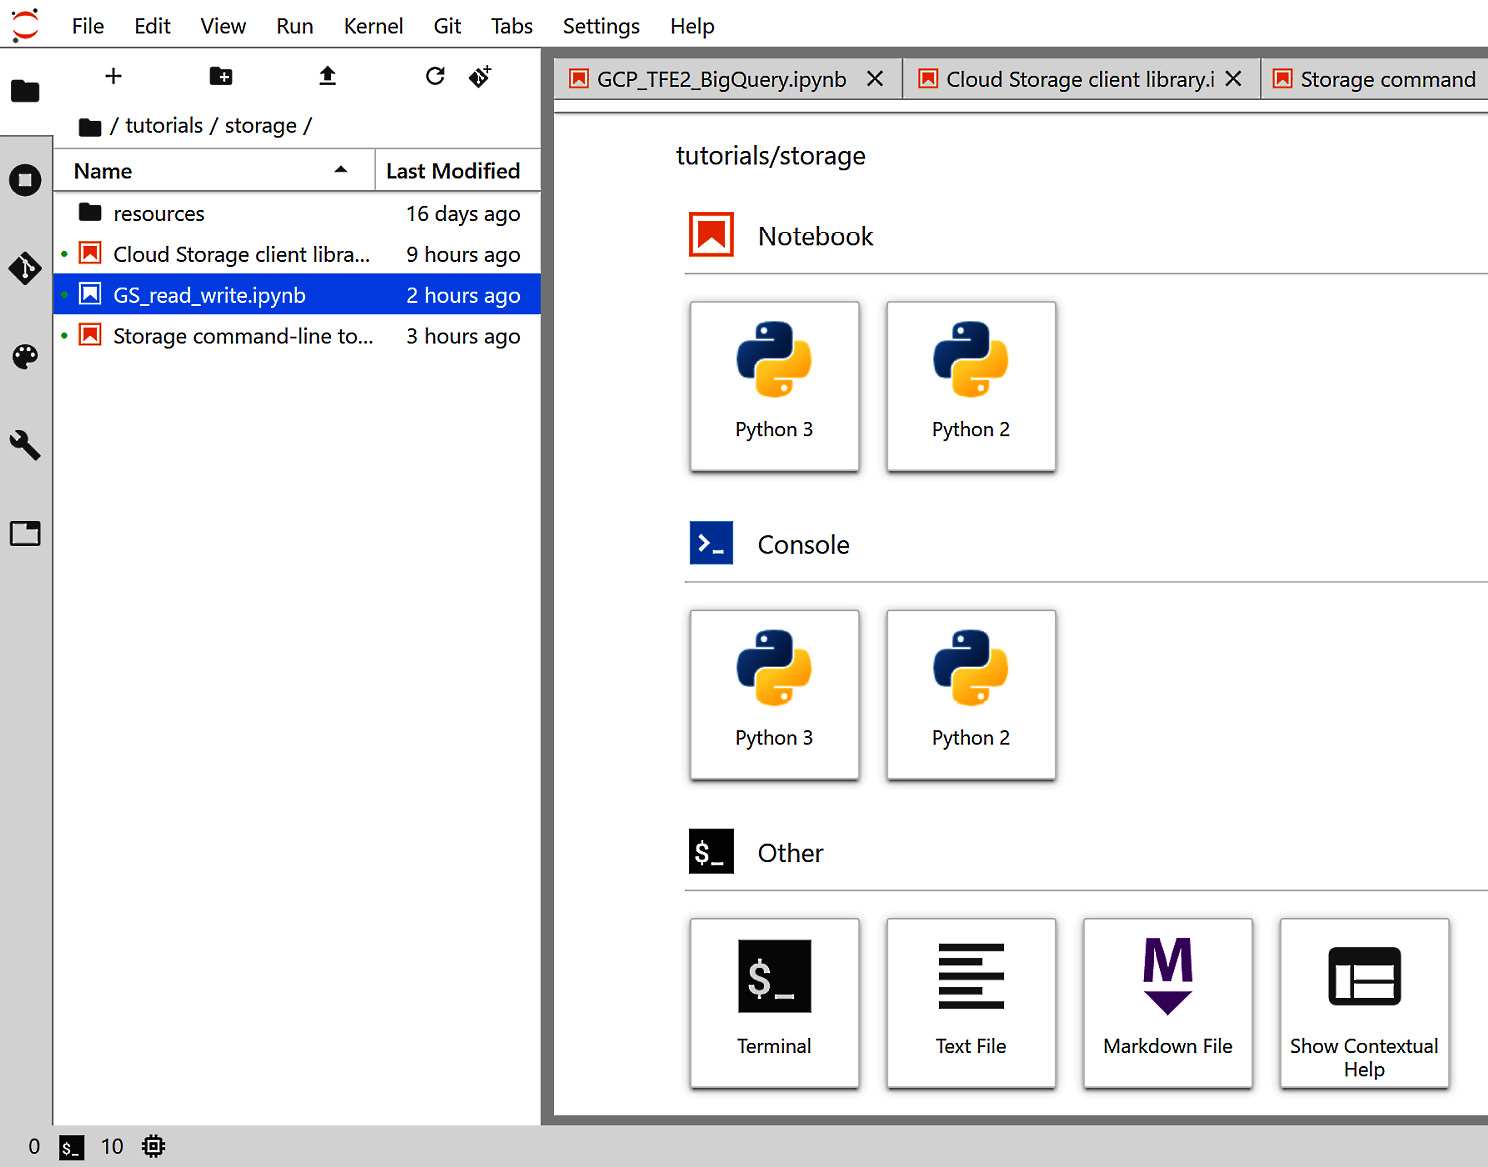Click the status bar number 10
This screenshot has width=1488, height=1167.
pyautogui.click(x=112, y=1146)
